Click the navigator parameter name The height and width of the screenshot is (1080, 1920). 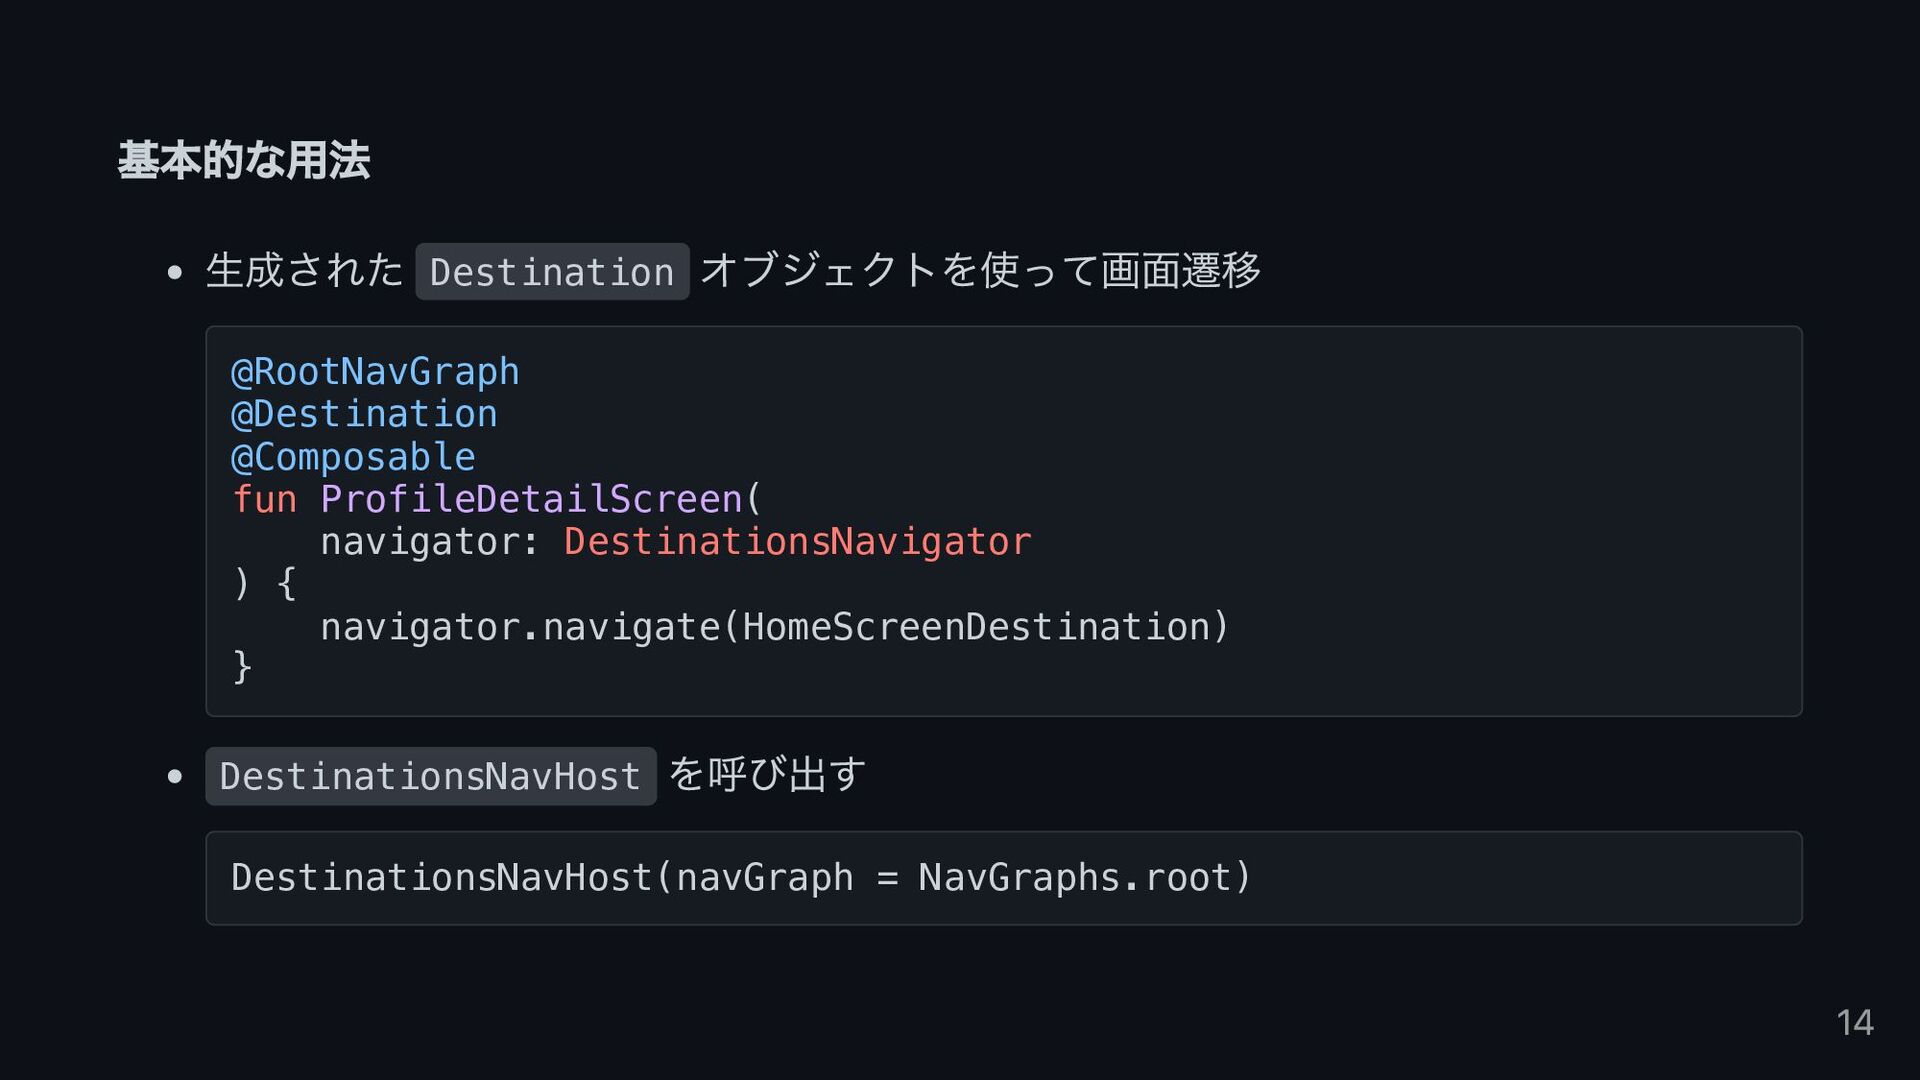[419, 542]
